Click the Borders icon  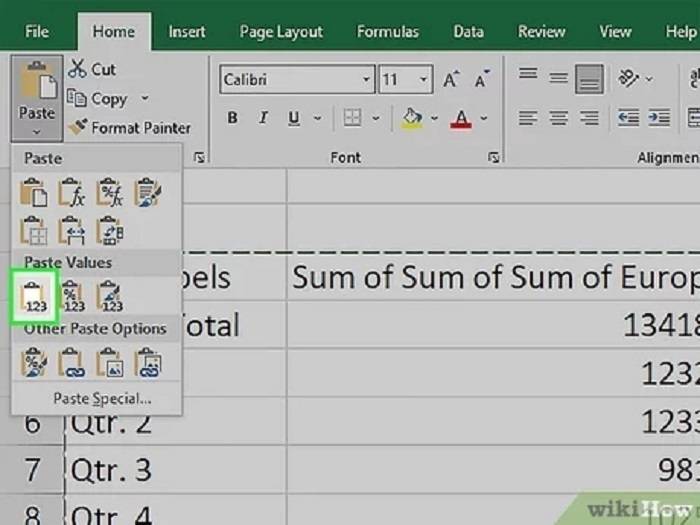pos(352,118)
